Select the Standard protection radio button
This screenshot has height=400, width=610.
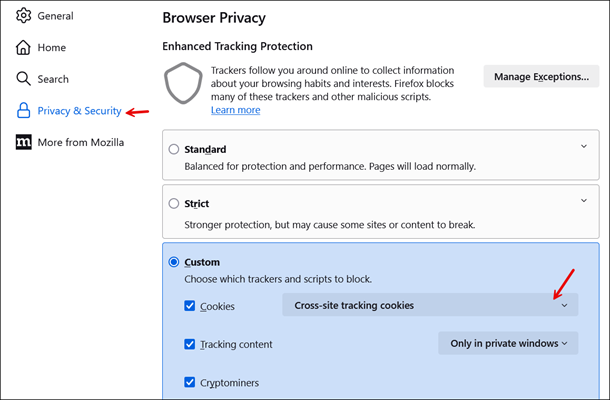click(x=174, y=149)
